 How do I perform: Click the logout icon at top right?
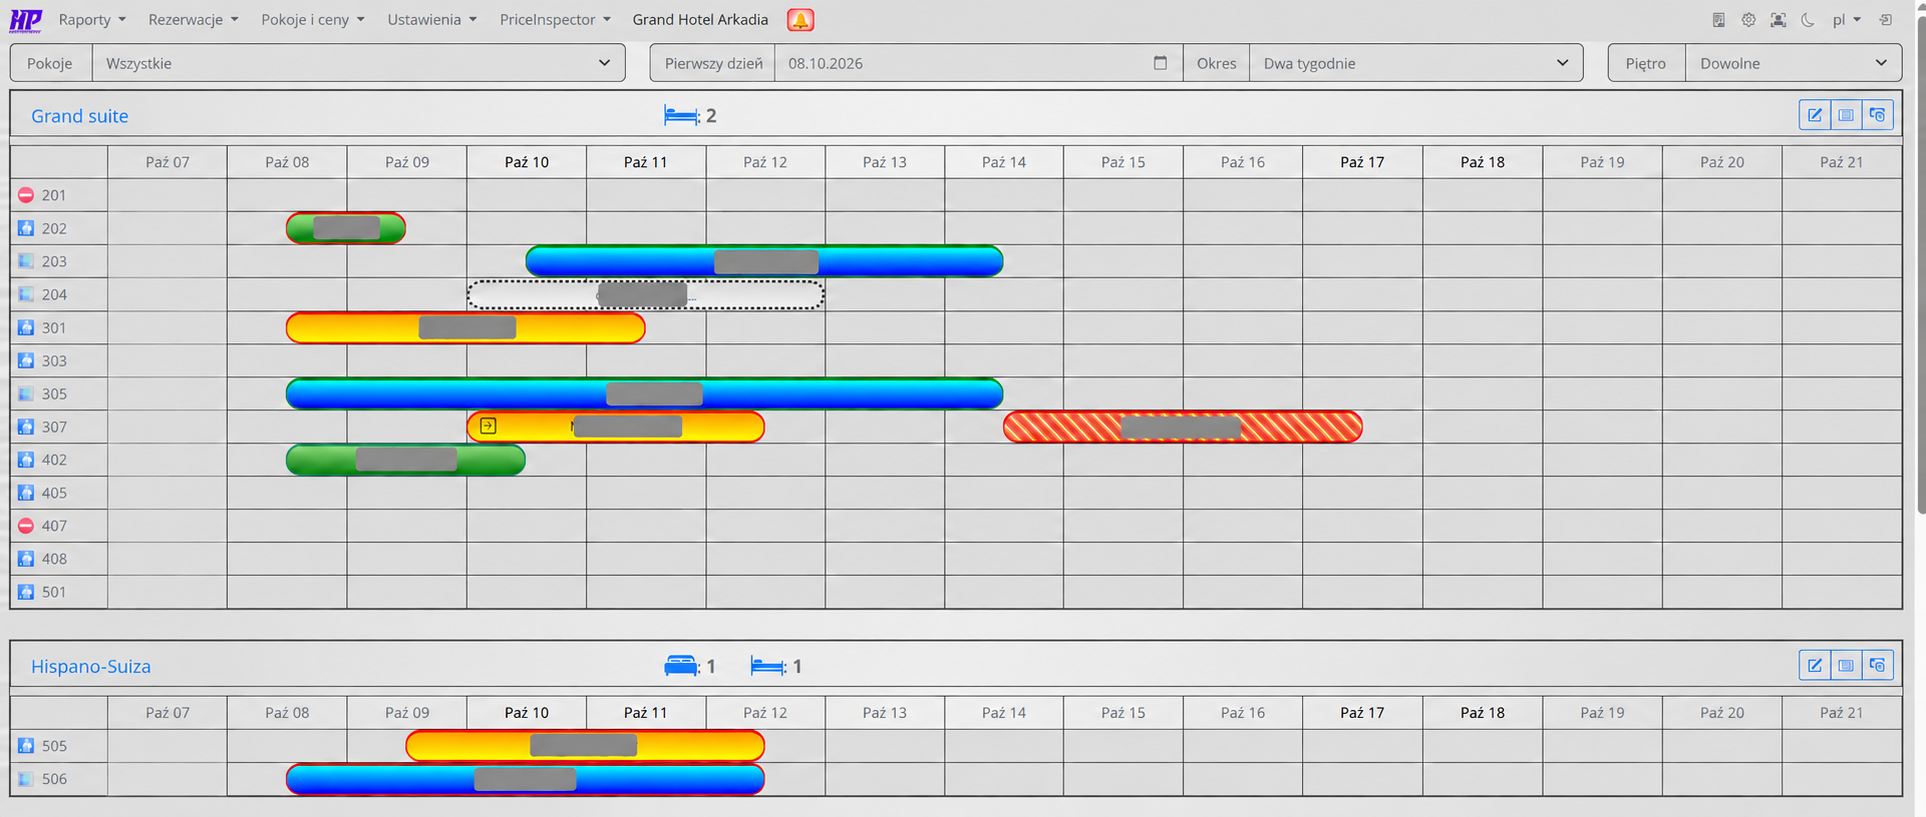click(x=1886, y=20)
